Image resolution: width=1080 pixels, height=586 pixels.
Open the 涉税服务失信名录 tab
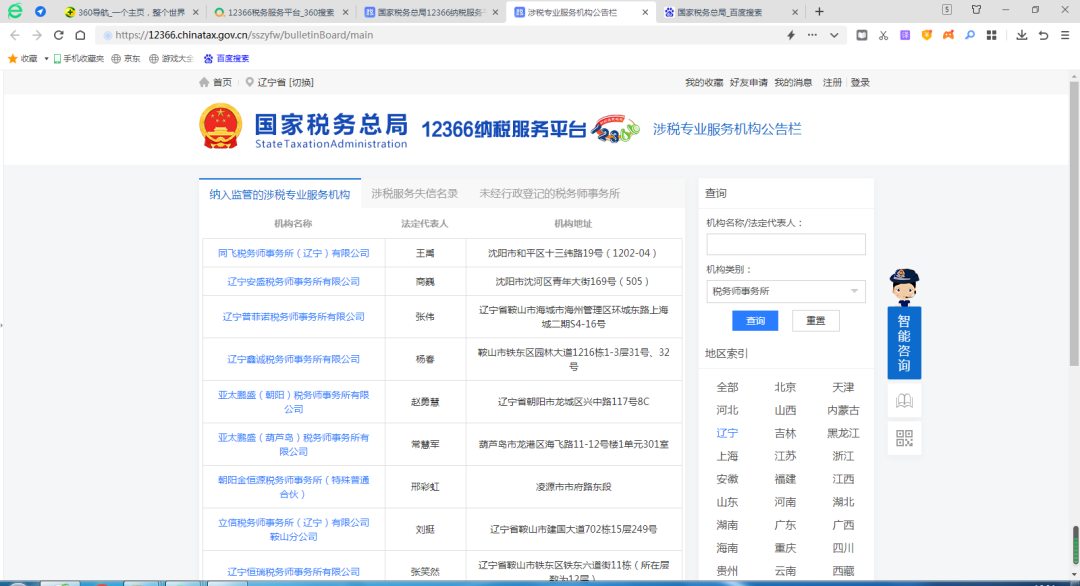click(x=415, y=194)
